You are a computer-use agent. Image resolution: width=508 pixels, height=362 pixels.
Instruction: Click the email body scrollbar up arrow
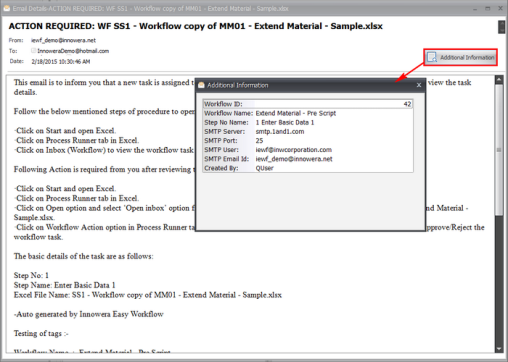pos(499,80)
